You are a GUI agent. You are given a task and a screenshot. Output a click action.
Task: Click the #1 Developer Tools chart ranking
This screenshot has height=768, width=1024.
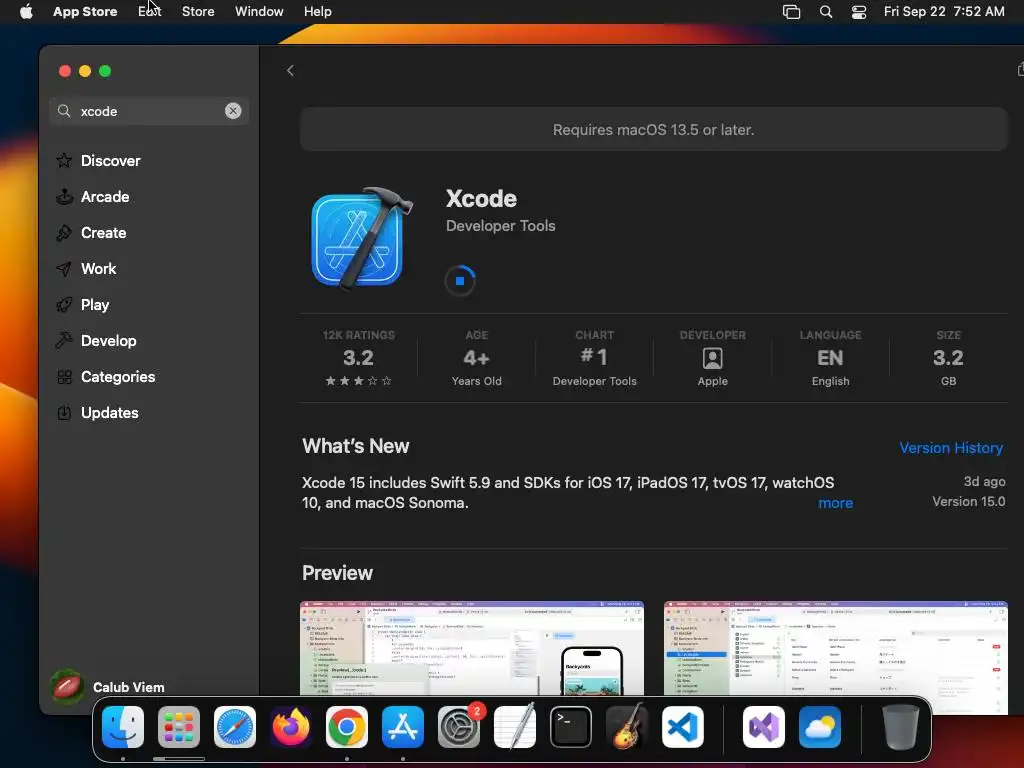(x=594, y=358)
